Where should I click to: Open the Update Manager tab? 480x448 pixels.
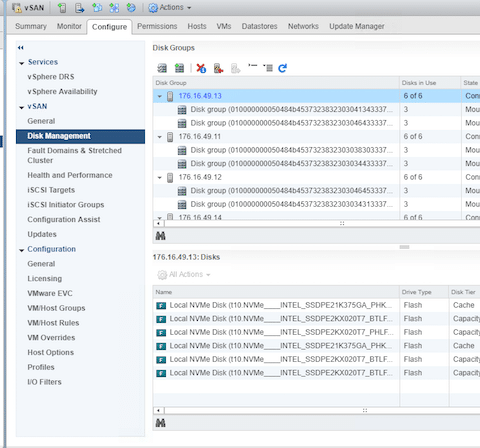coord(357,26)
